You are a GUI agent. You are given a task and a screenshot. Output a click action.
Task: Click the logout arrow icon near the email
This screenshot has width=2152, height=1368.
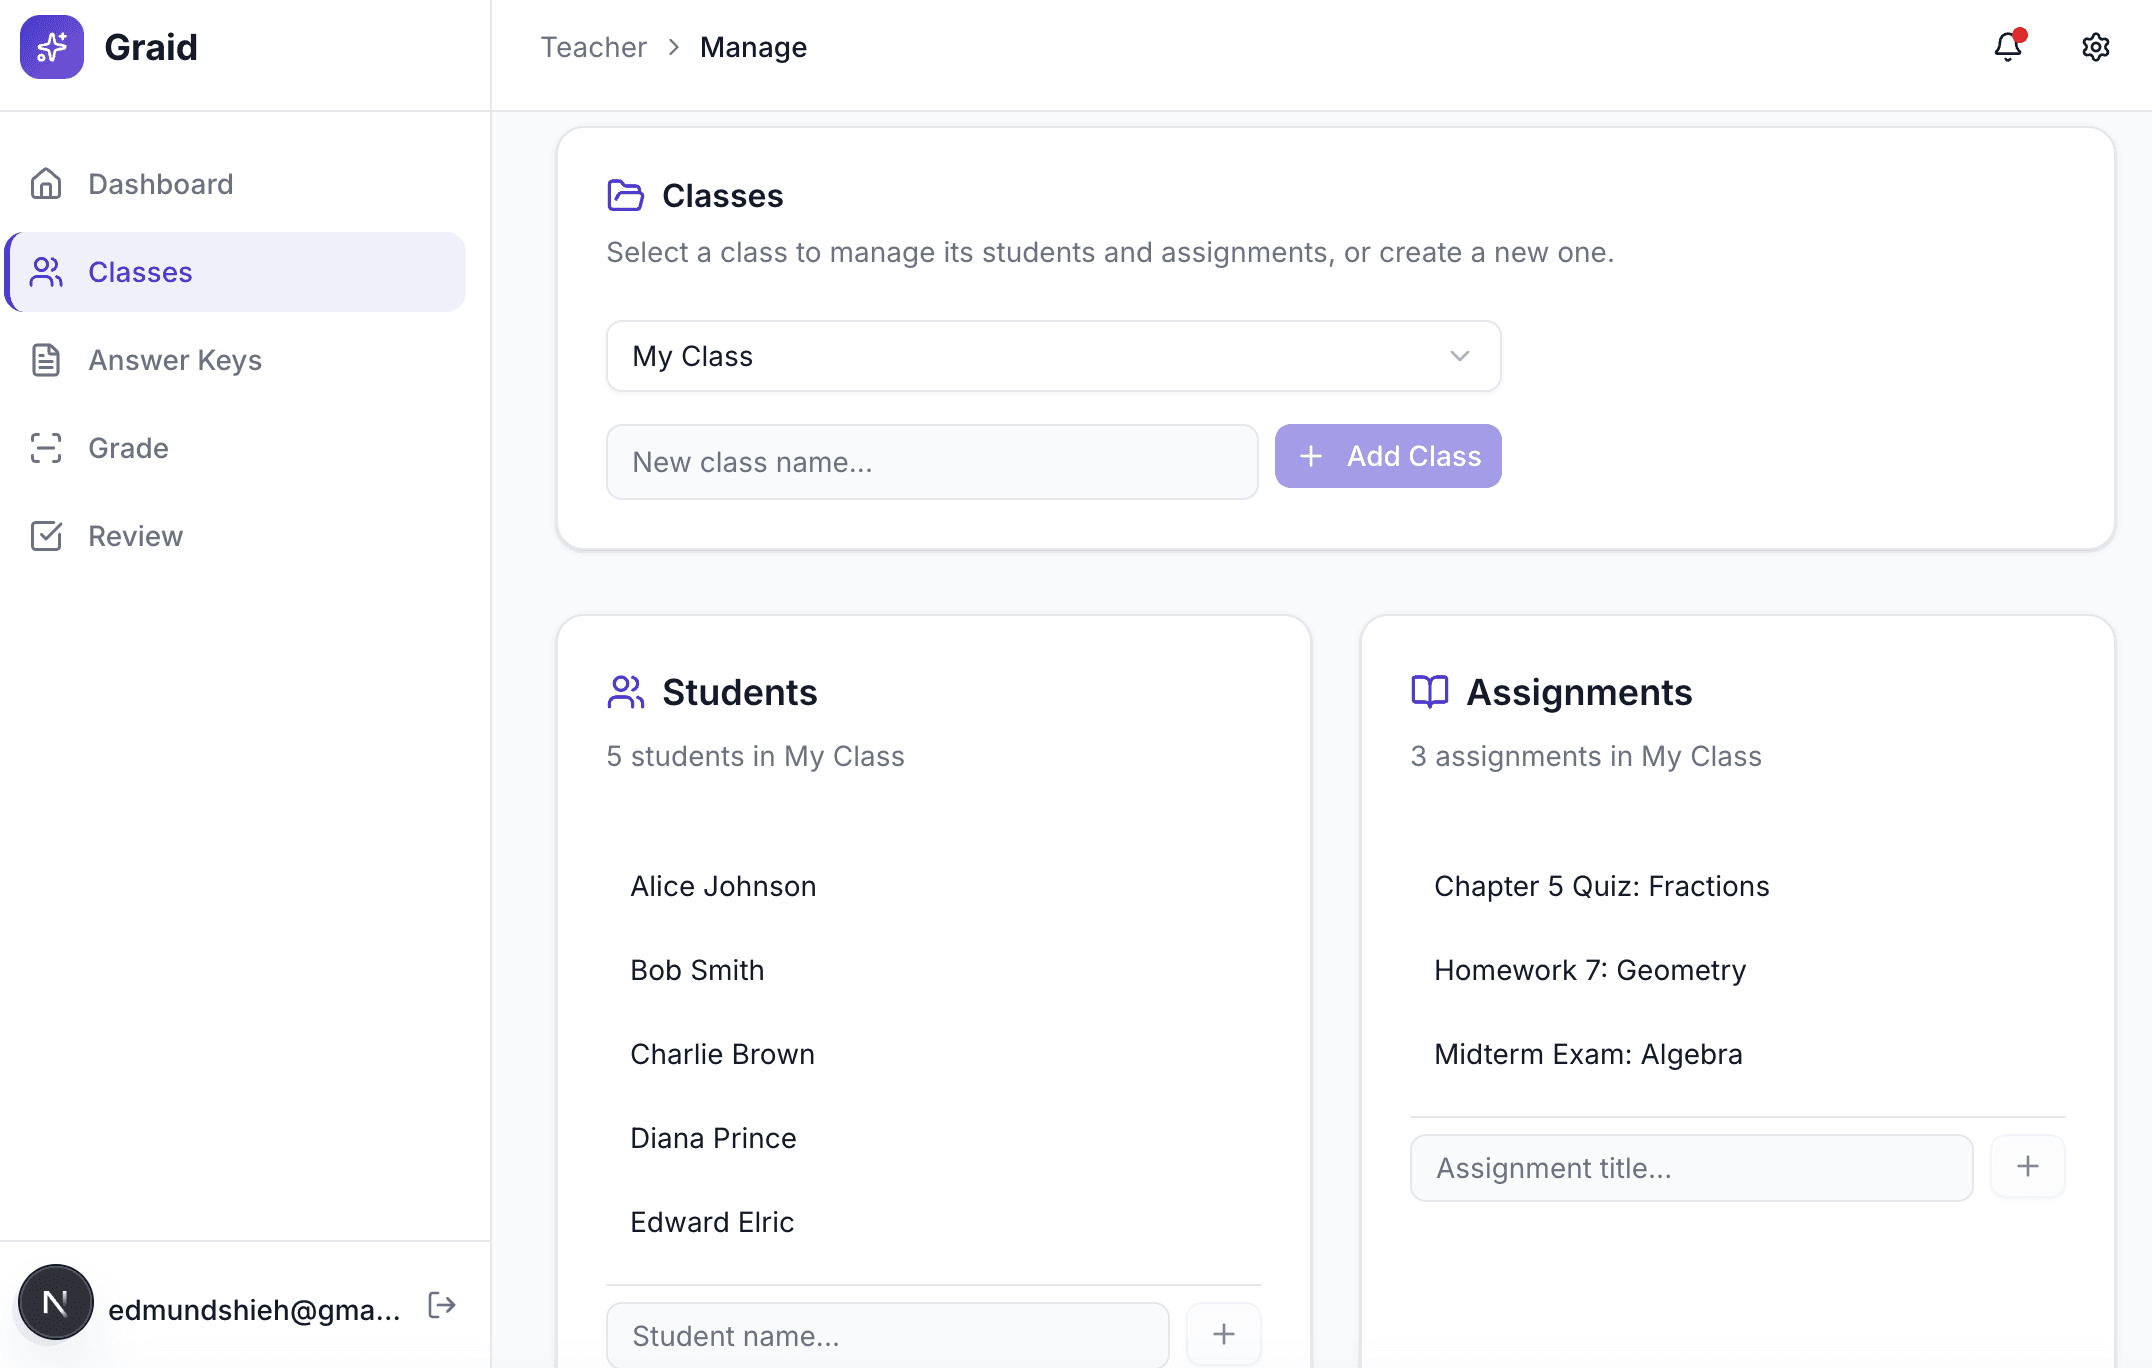pos(441,1305)
